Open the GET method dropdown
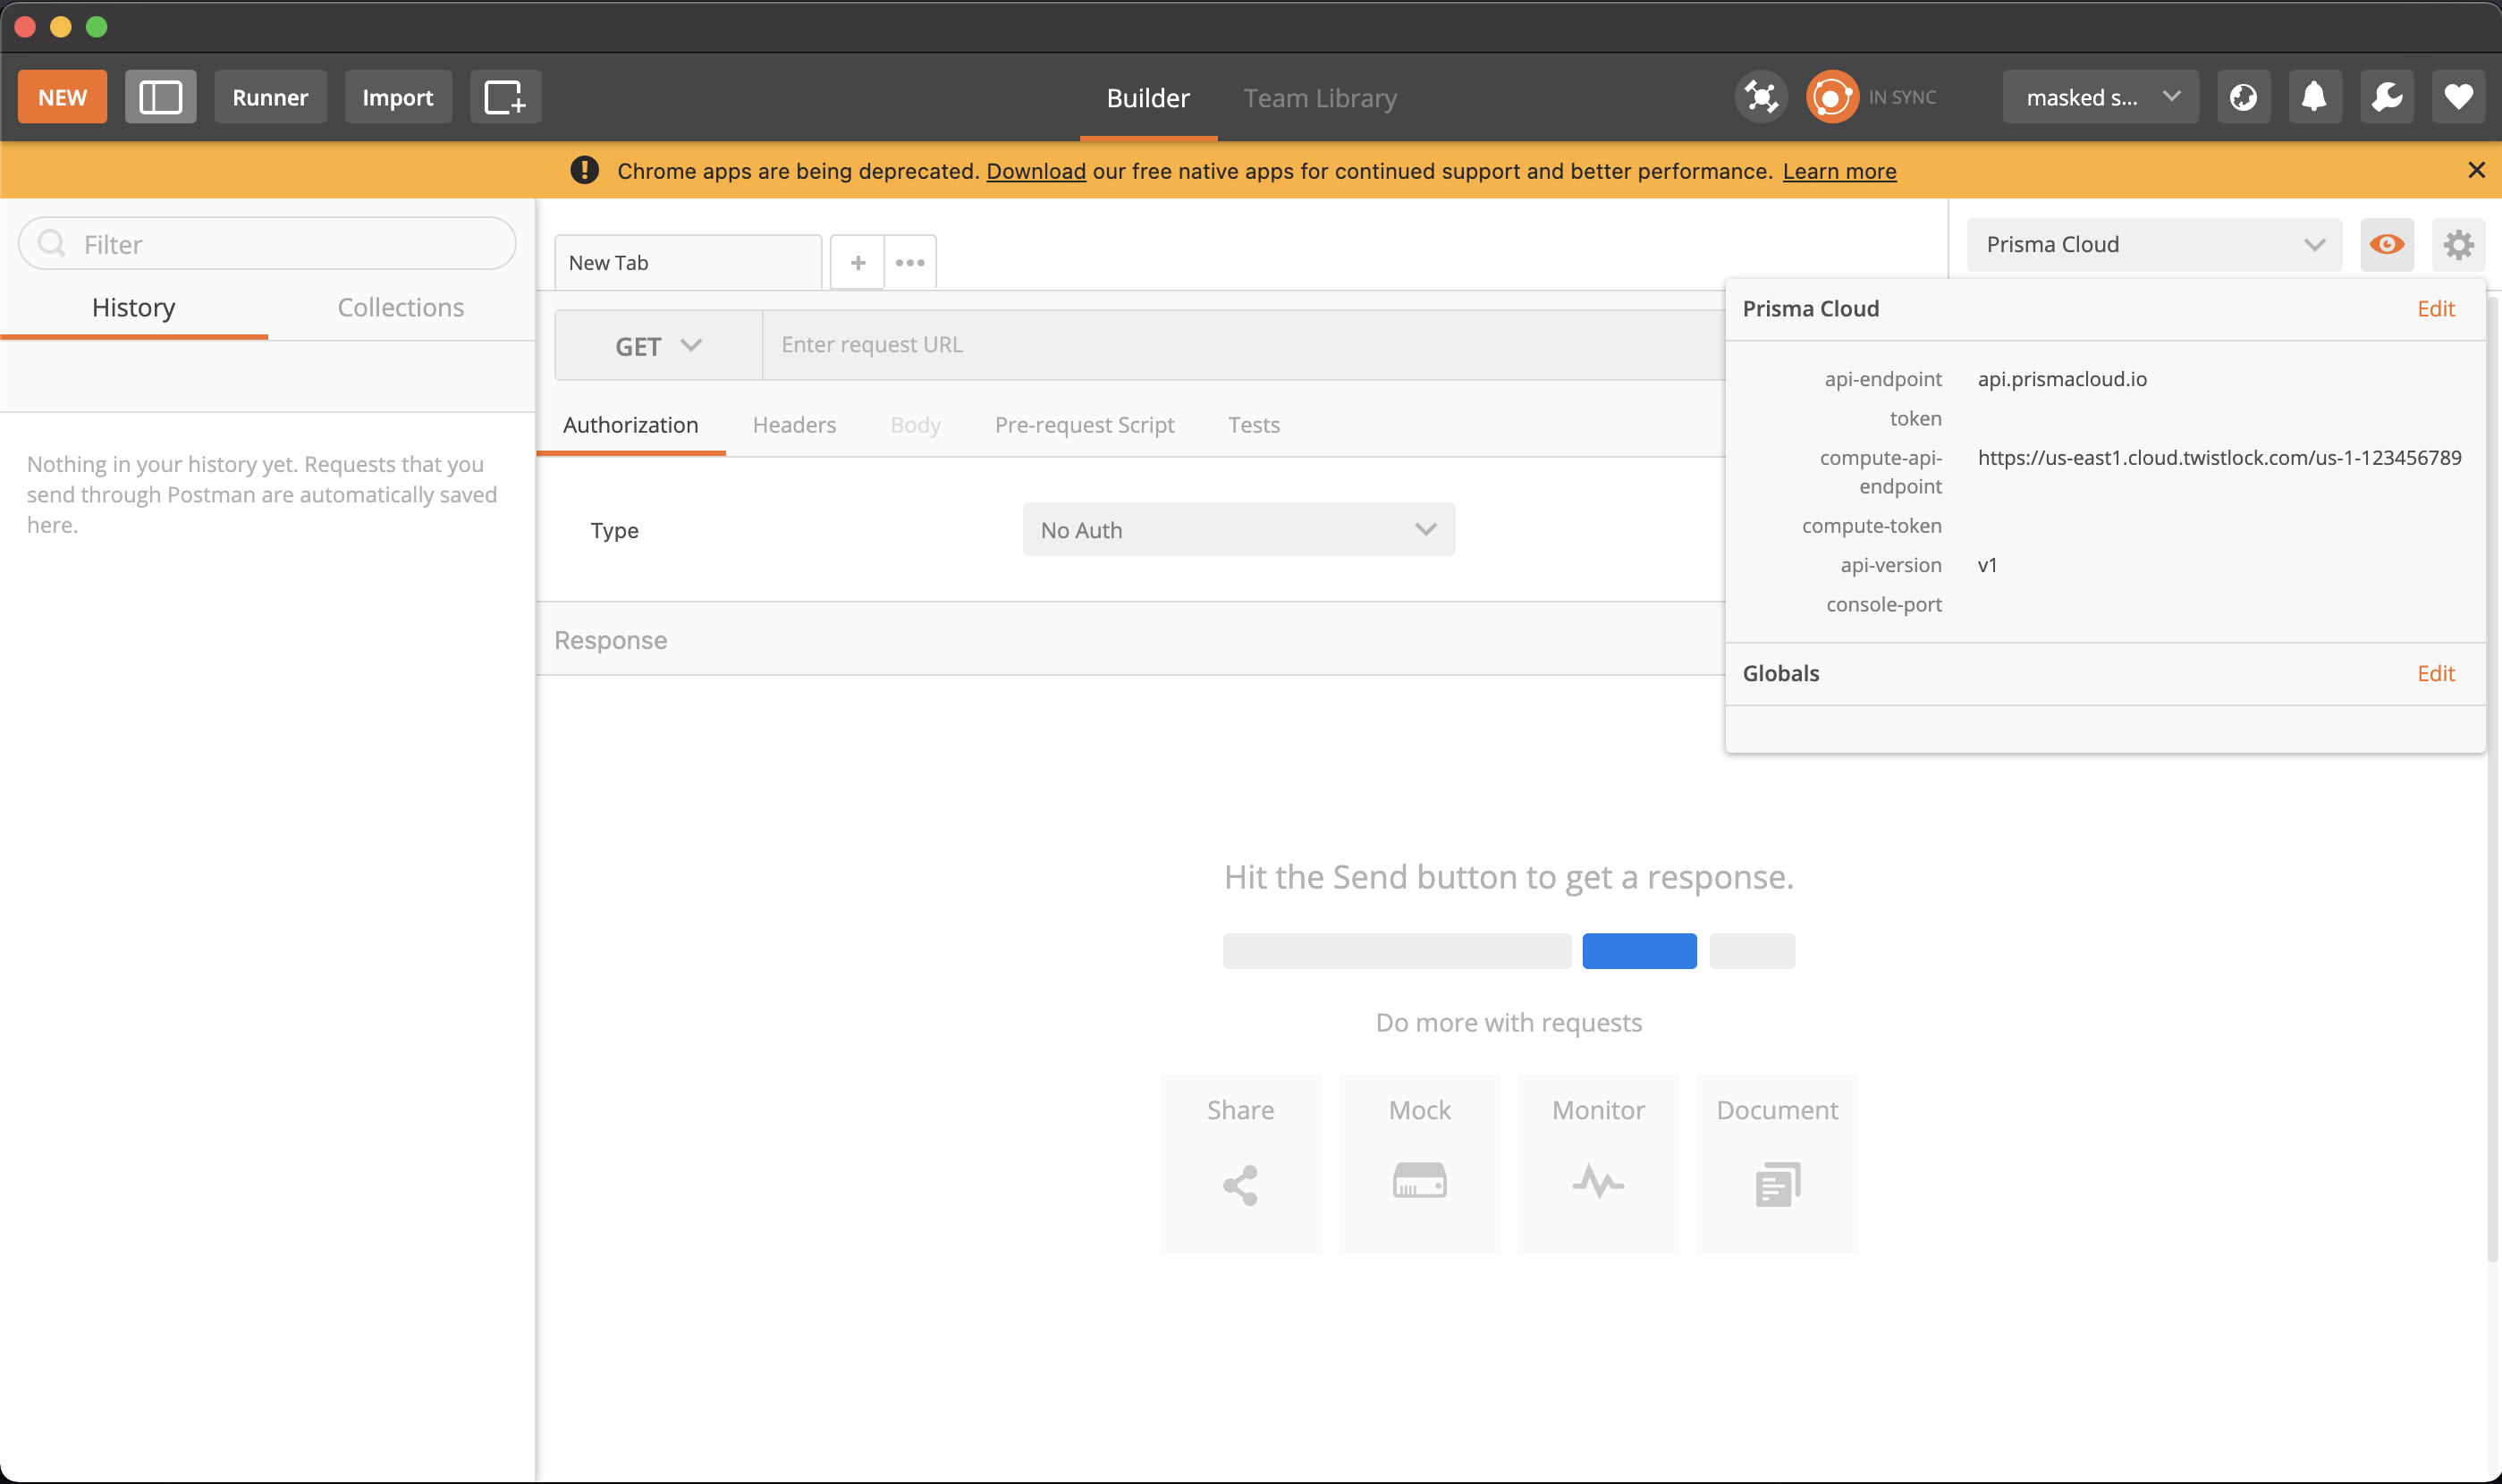The image size is (2502, 1484). [x=658, y=345]
